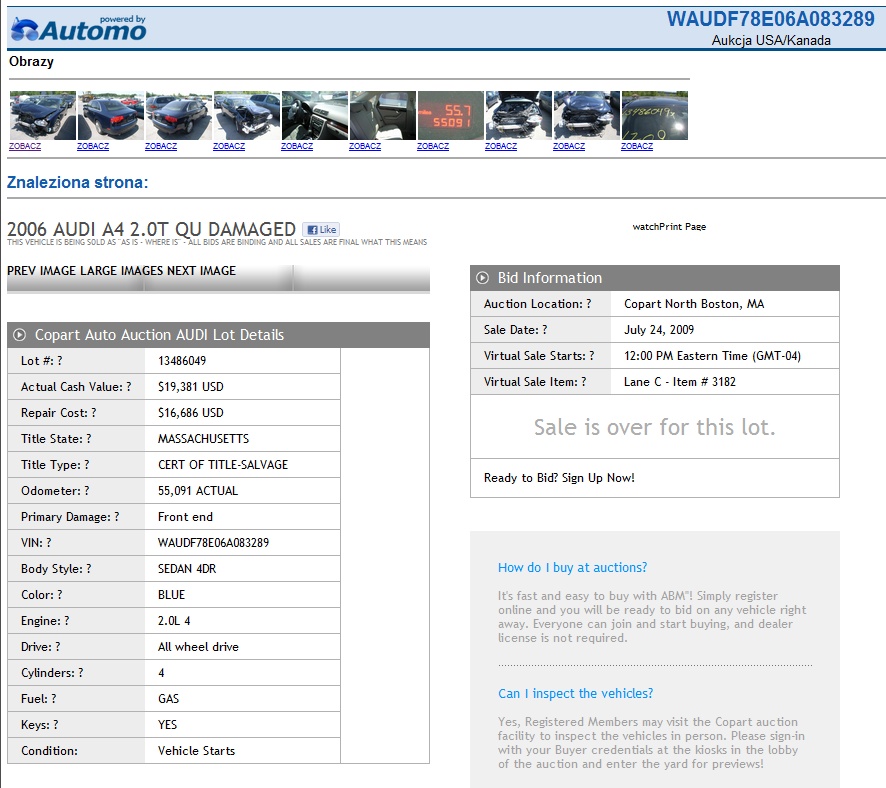Click Copart North Boston, MA location
The image size is (886, 788).
pos(694,304)
